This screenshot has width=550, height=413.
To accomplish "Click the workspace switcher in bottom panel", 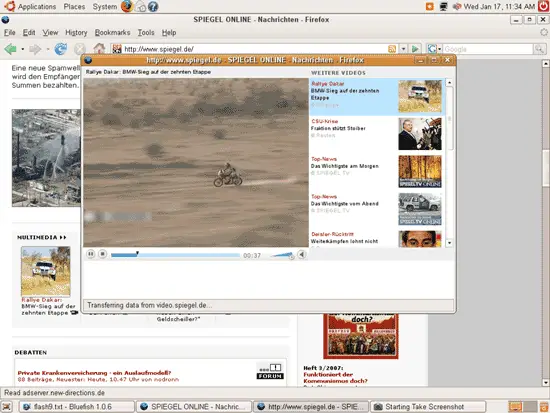I will tap(522, 407).
